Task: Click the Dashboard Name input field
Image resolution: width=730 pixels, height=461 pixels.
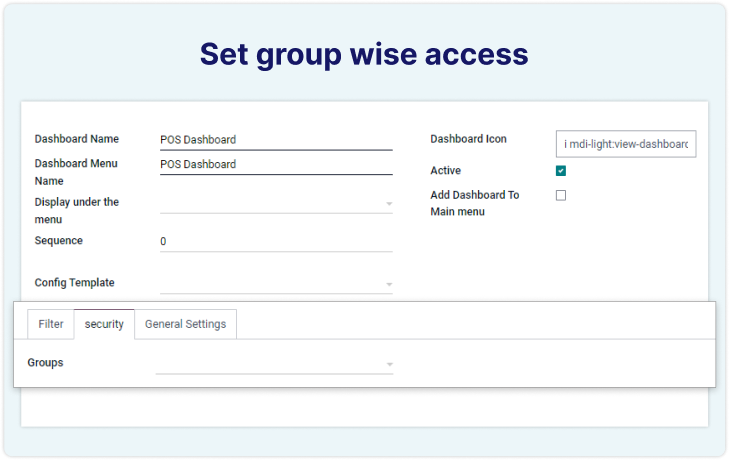Action: coord(275,140)
